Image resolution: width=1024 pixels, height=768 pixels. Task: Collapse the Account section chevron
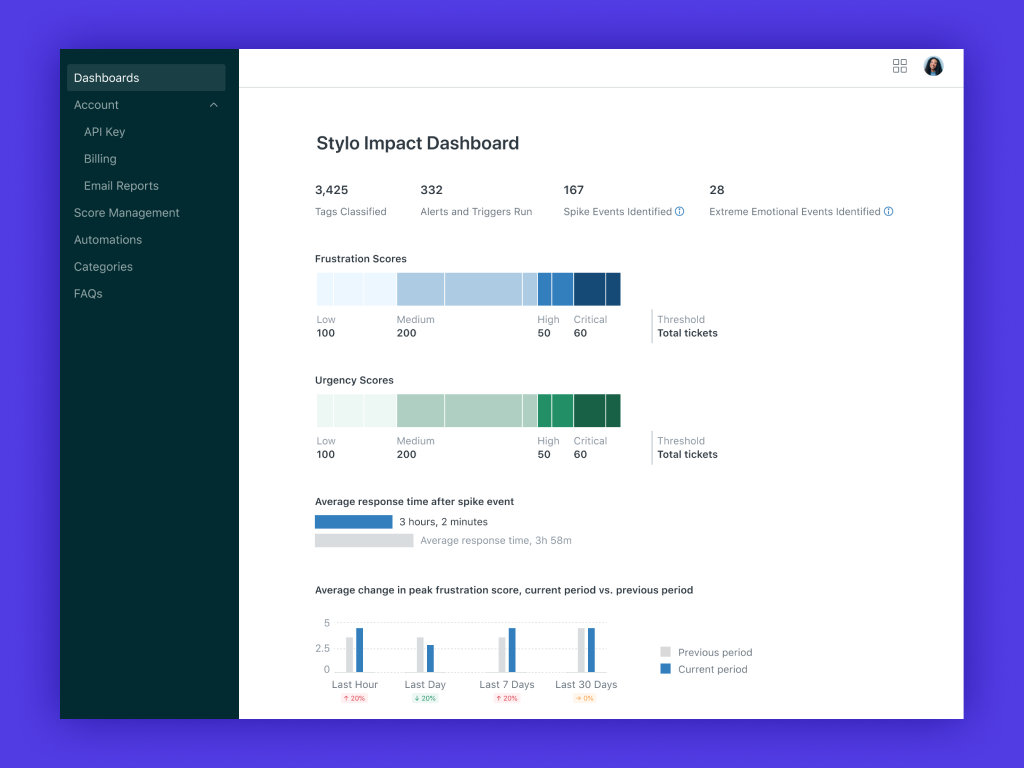(x=214, y=105)
